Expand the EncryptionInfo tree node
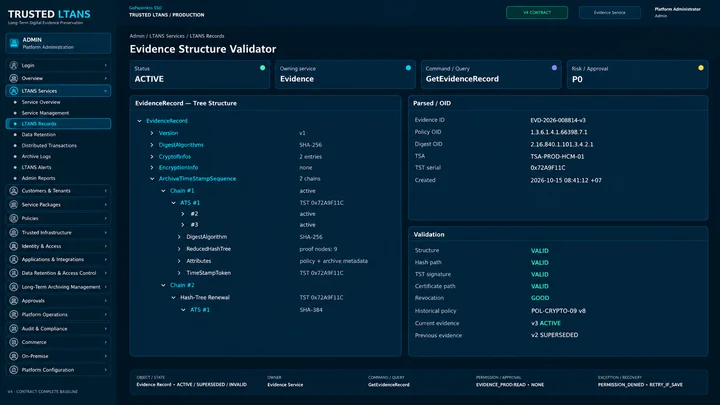 tap(152, 168)
